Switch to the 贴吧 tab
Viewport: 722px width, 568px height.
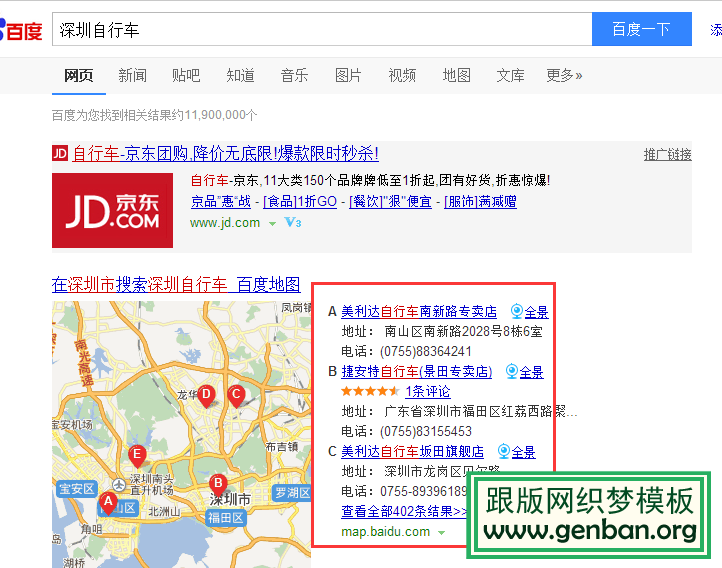[x=186, y=75]
